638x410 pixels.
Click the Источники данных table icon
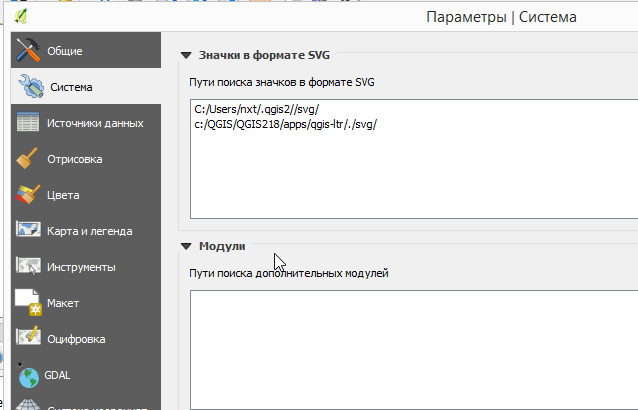point(28,123)
